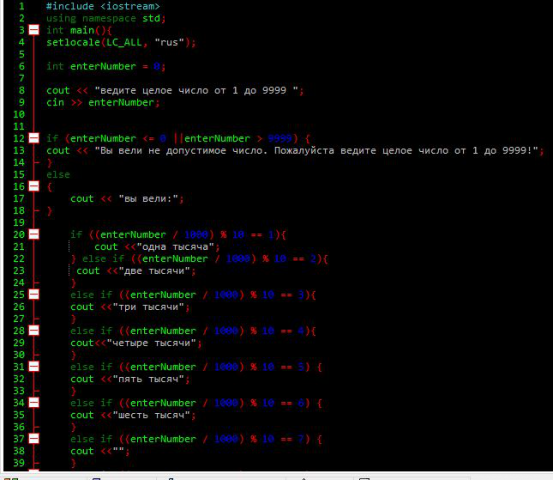This screenshot has width=553, height=480.
Task: Click "else if" on line 22
Action: [103, 259]
